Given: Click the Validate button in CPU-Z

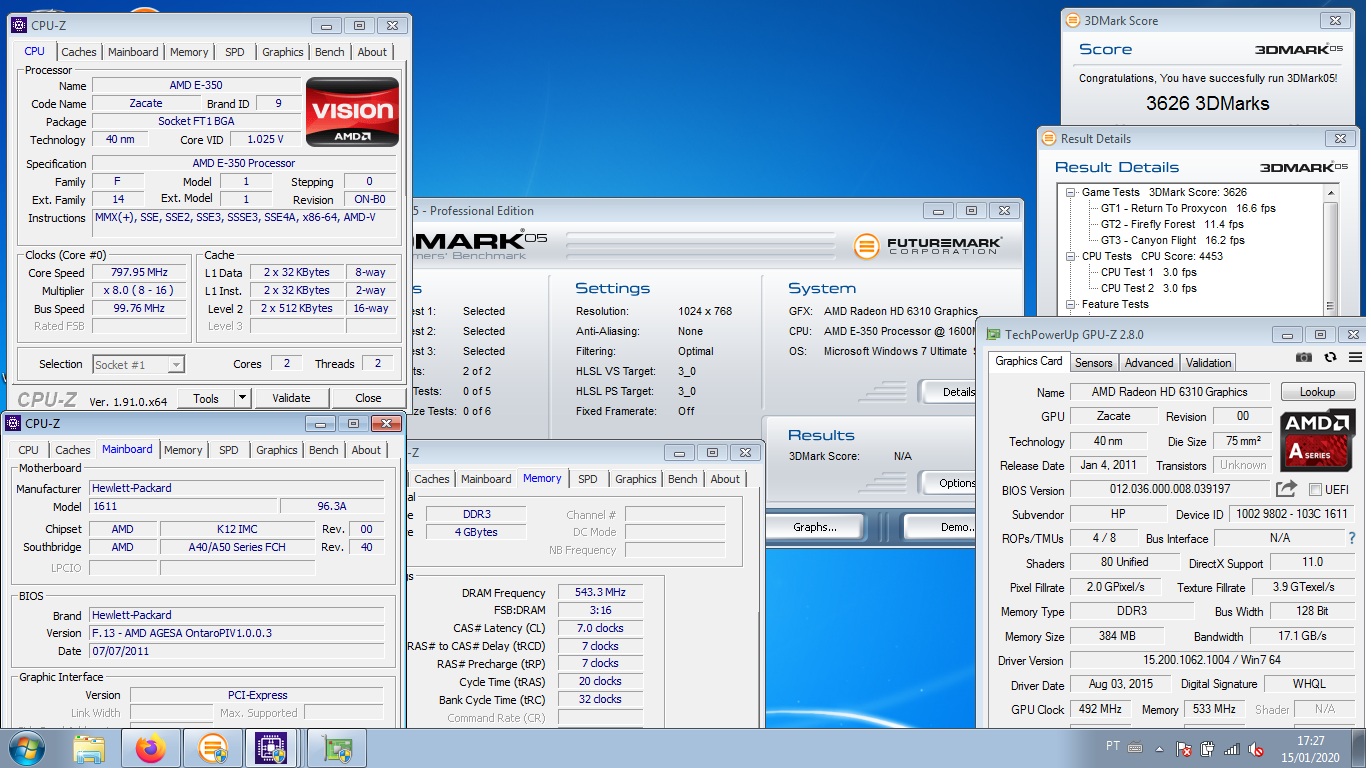Looking at the screenshot, I should pyautogui.click(x=291, y=398).
